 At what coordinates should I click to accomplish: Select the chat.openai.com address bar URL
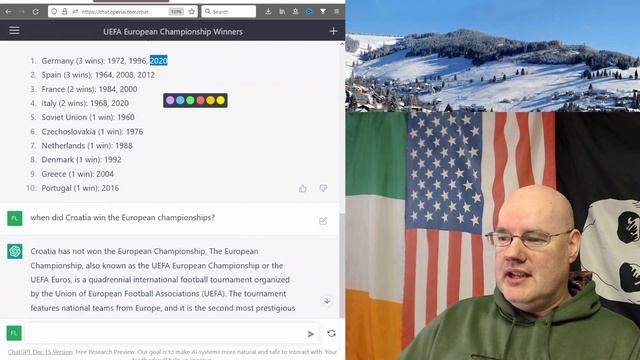point(115,12)
